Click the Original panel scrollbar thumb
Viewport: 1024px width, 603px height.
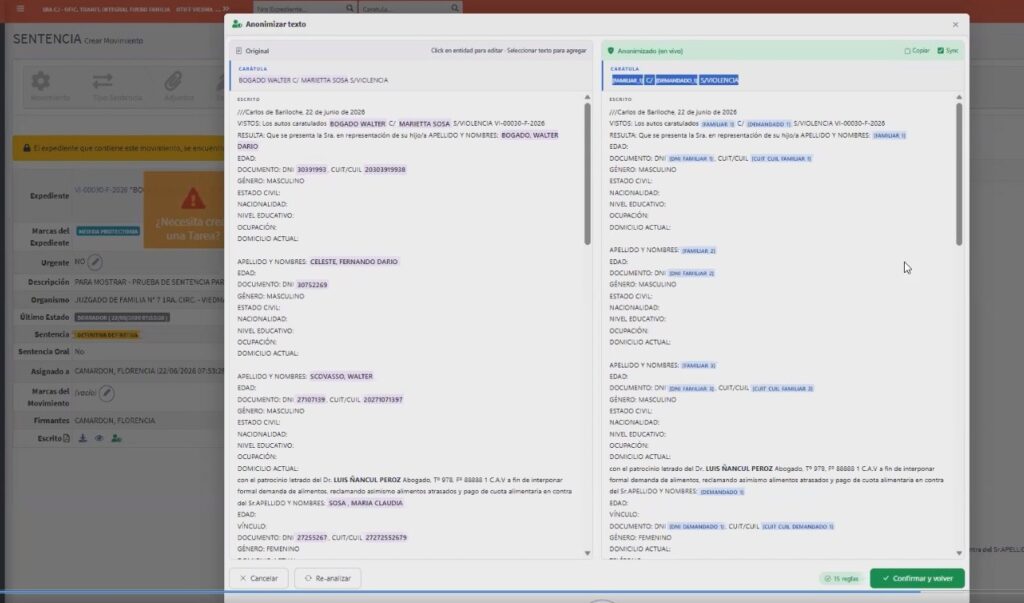(587, 173)
